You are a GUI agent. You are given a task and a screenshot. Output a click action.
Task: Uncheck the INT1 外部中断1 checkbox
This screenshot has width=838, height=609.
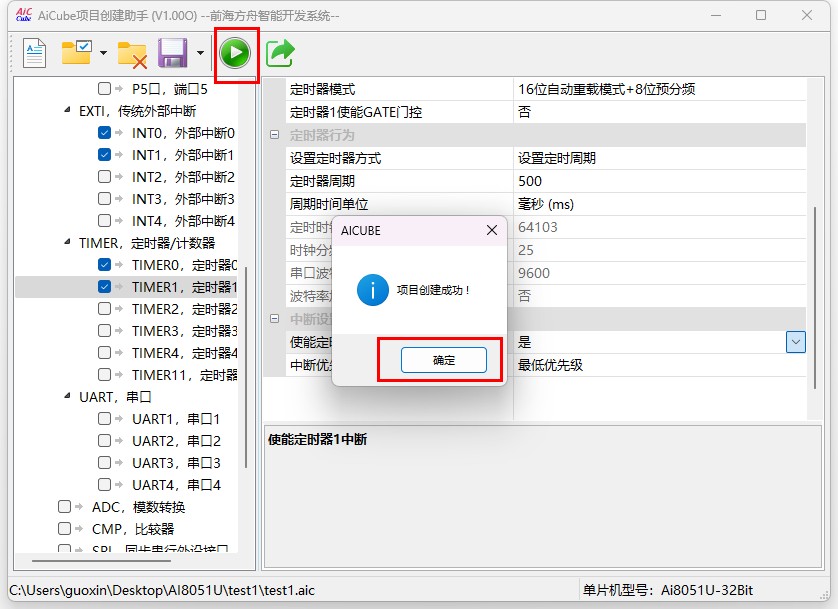pyautogui.click(x=104, y=154)
